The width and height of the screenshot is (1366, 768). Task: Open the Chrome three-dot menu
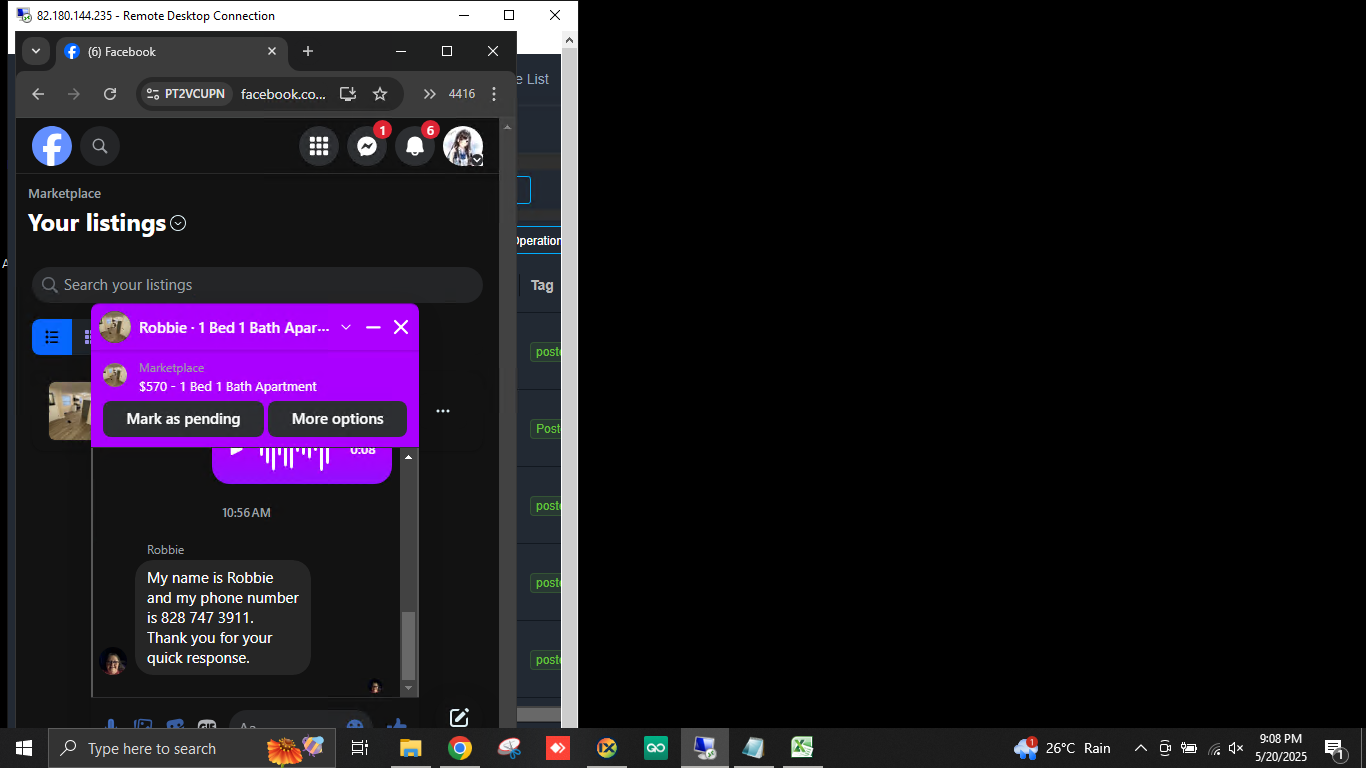click(x=494, y=94)
